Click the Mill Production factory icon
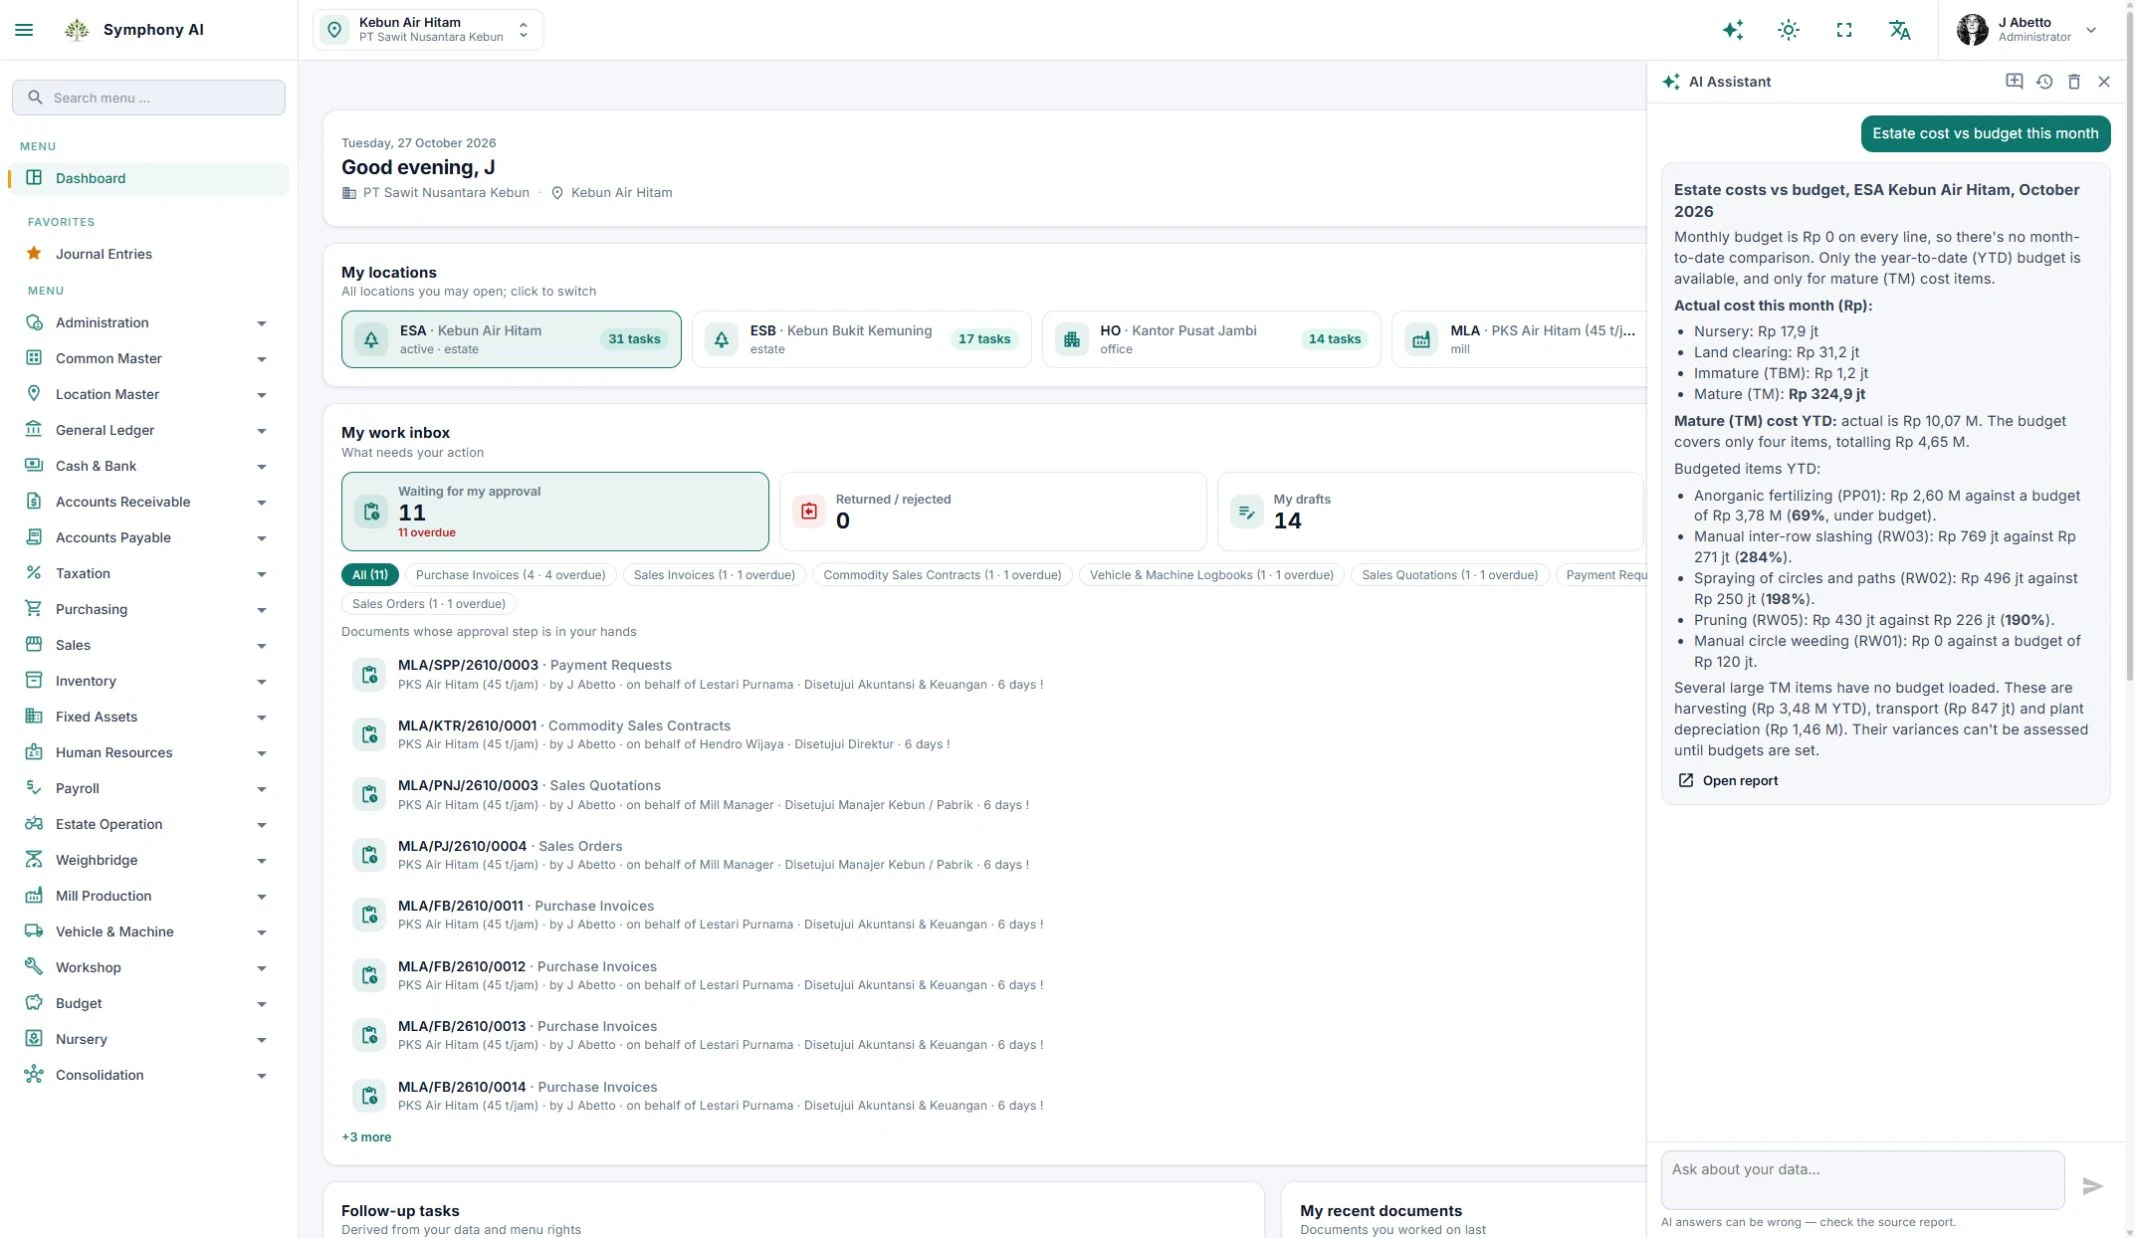 tap(34, 895)
